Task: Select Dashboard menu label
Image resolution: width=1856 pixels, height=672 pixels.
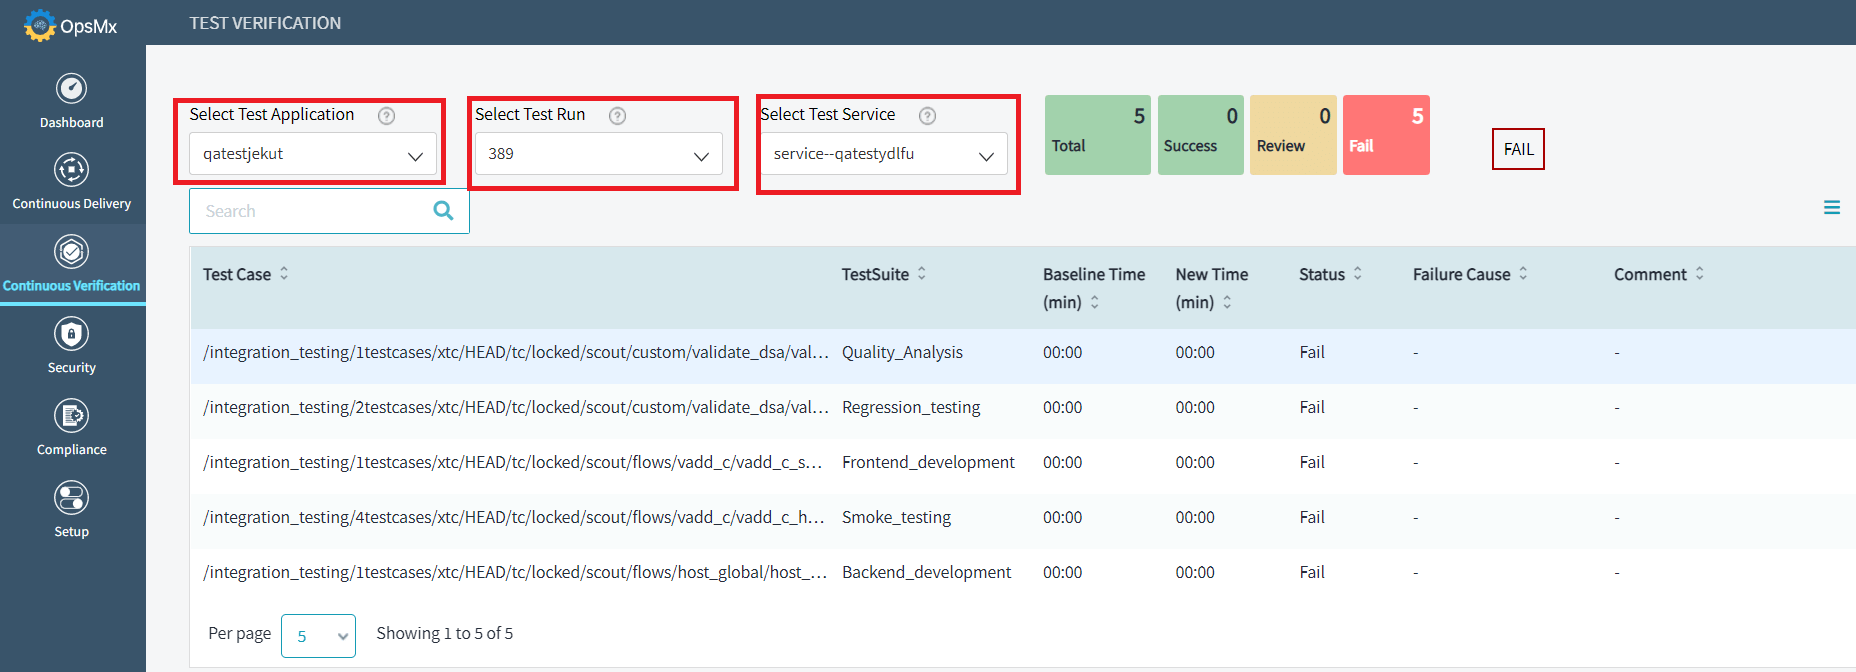Action: (71, 122)
